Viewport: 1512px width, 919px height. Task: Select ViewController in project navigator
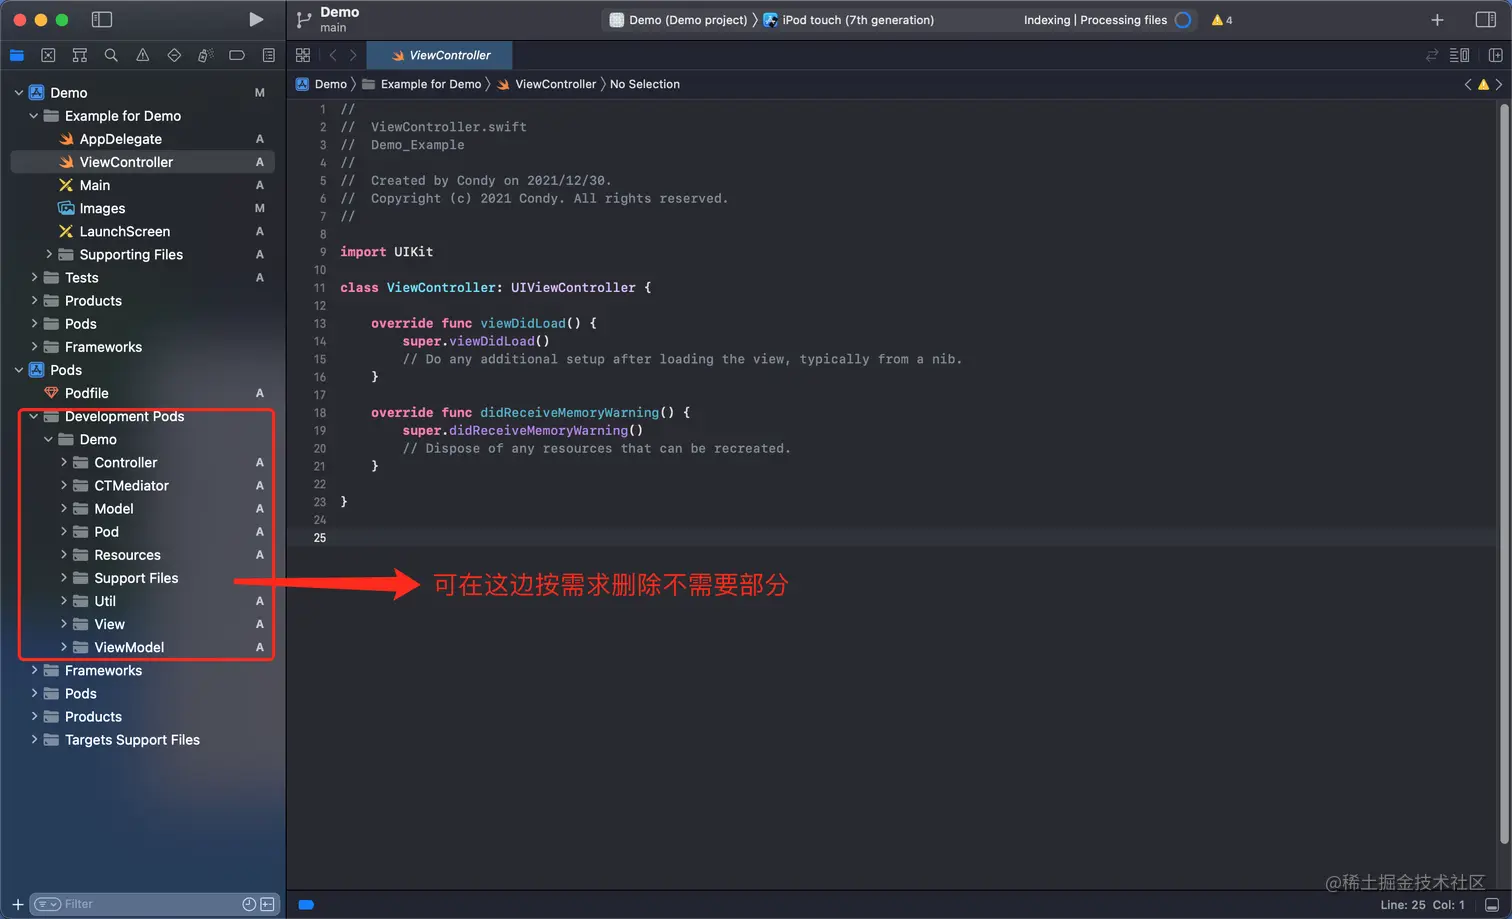click(142, 162)
